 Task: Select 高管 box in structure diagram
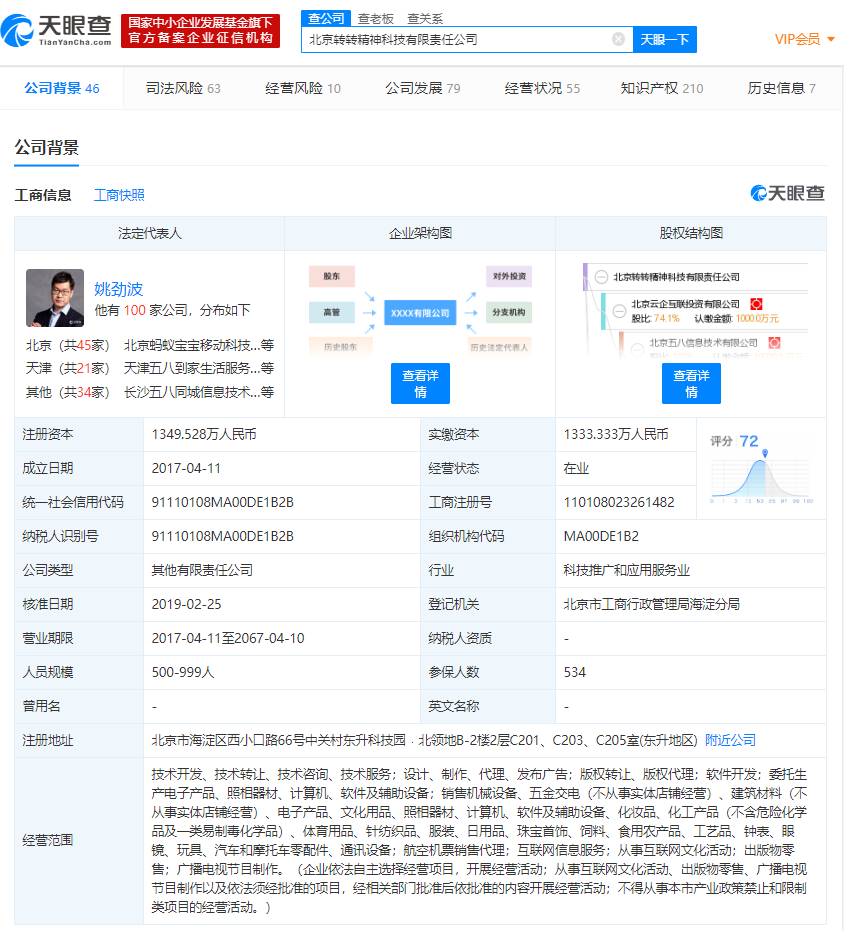click(x=331, y=312)
